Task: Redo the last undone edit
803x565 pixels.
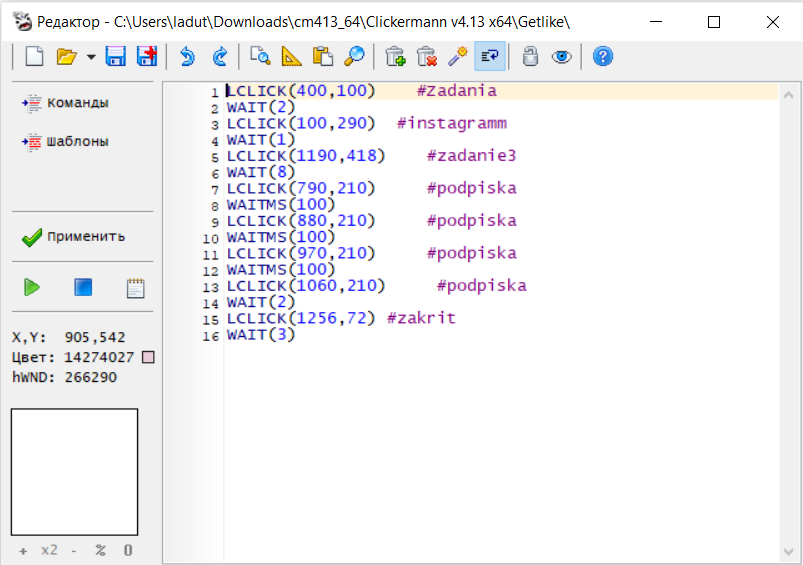Action: tap(220, 56)
